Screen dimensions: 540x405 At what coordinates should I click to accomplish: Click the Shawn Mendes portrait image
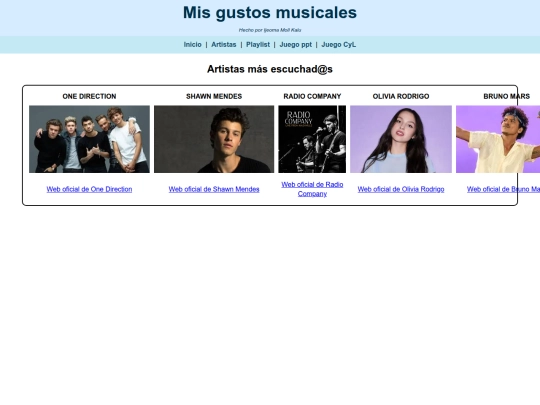(x=214, y=139)
